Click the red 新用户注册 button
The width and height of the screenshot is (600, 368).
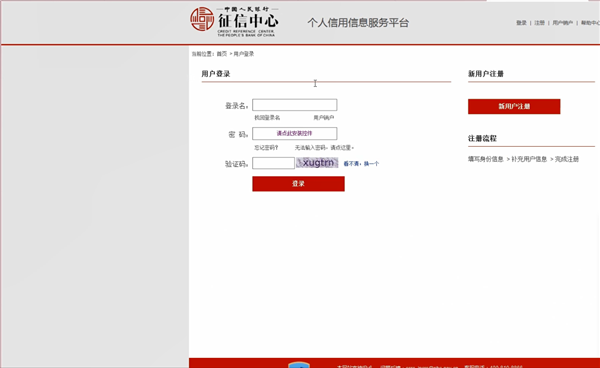(x=514, y=106)
